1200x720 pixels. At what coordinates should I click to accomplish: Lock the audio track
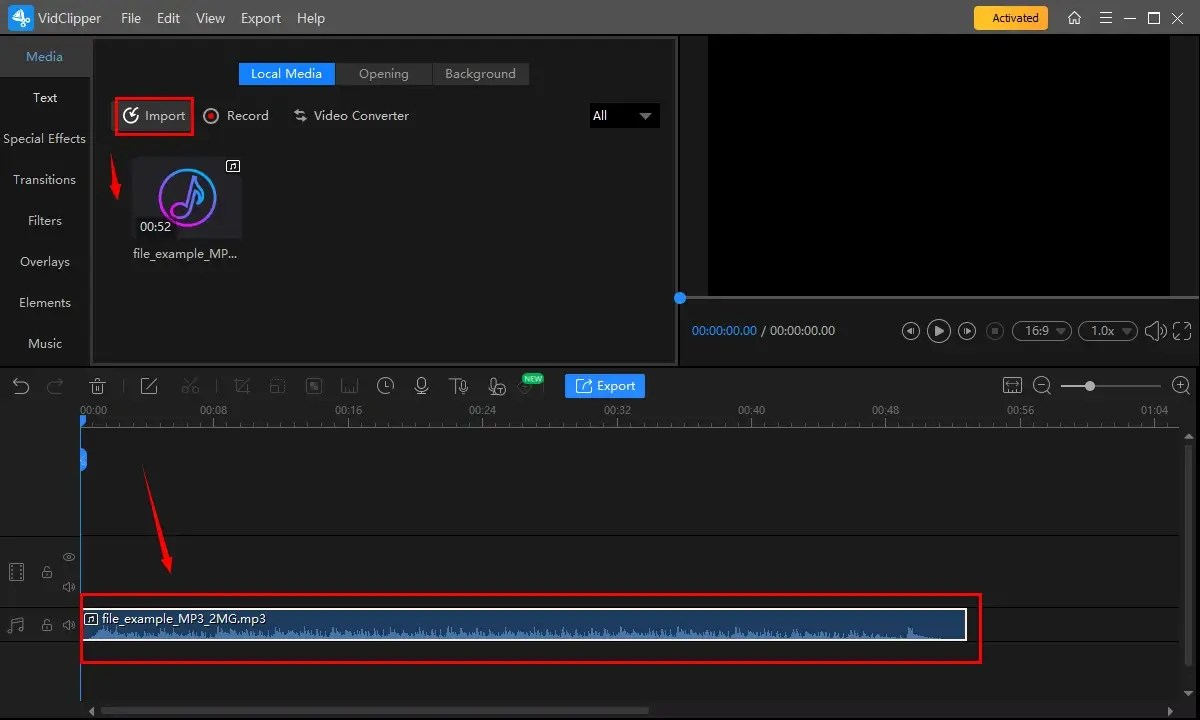coord(46,624)
